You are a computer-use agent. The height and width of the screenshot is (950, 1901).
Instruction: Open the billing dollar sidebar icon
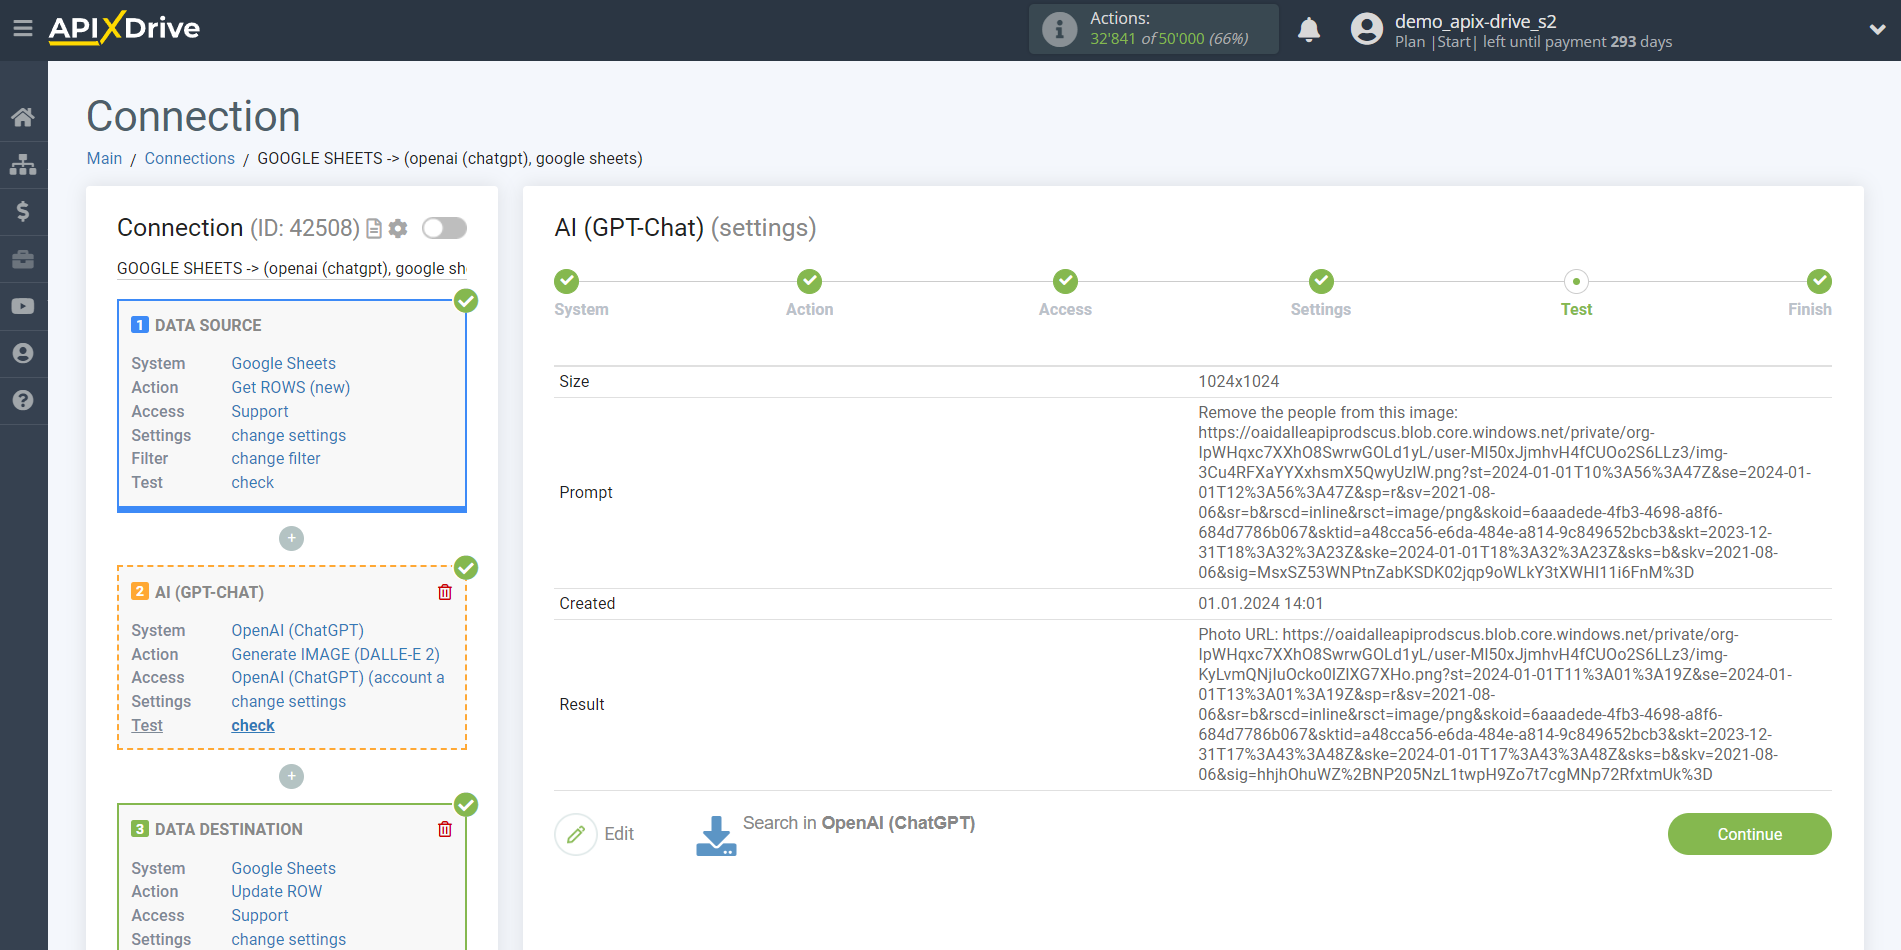tap(23, 211)
